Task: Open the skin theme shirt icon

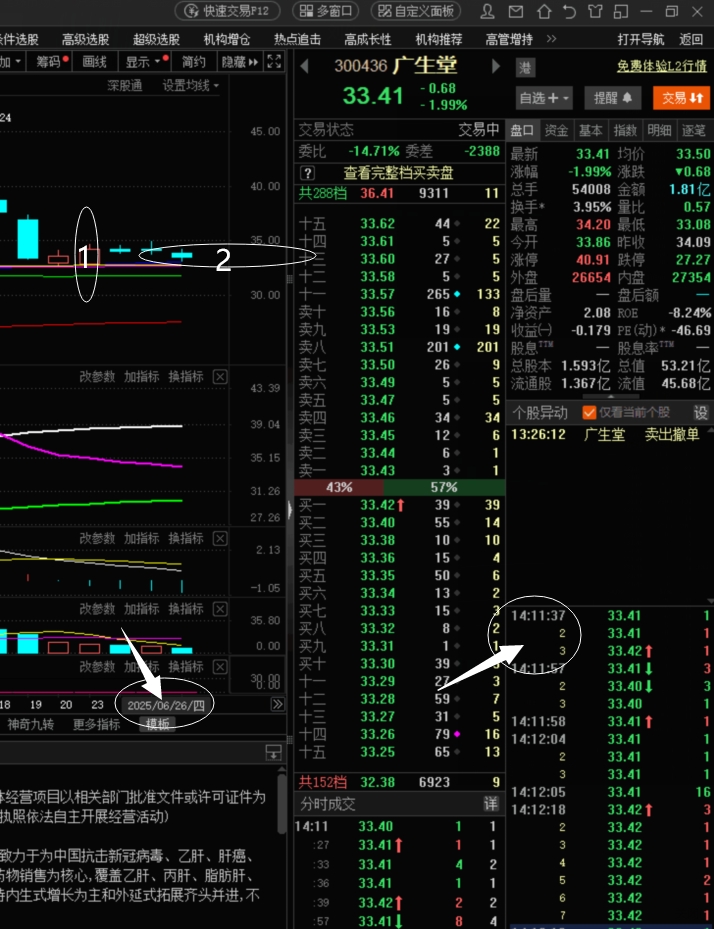Action: pyautogui.click(x=595, y=11)
